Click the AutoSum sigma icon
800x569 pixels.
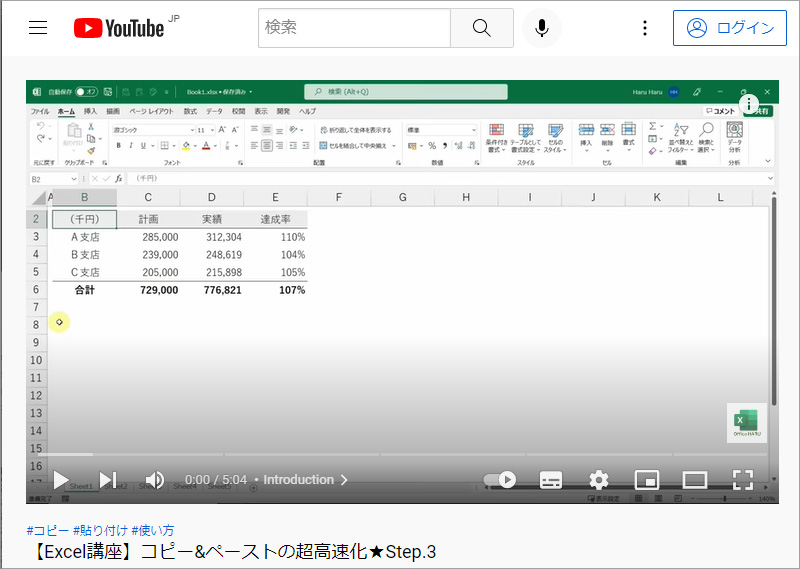pyautogui.click(x=652, y=126)
